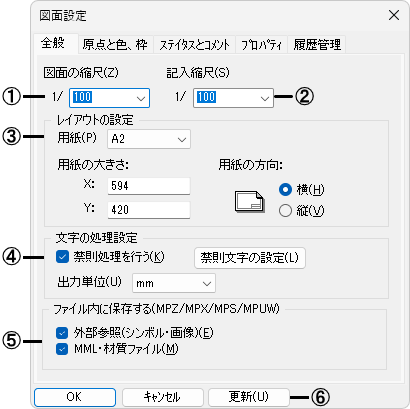Image resolution: width=410 pixels, height=409 pixels.
Task: Click the 禁則文字の設定(L) button
Action: point(250,258)
